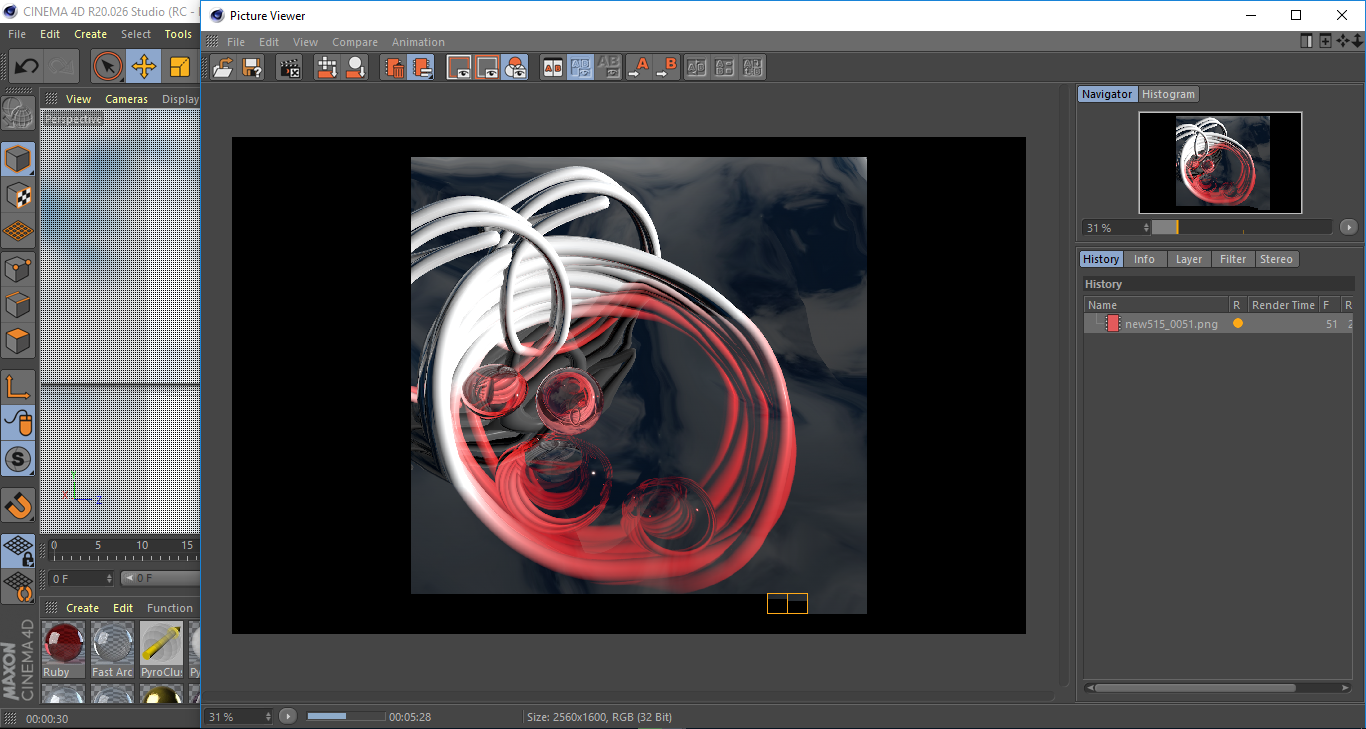This screenshot has width=1366, height=729.
Task: Enable Model mode cube icon
Action: pyautogui.click(x=17, y=159)
